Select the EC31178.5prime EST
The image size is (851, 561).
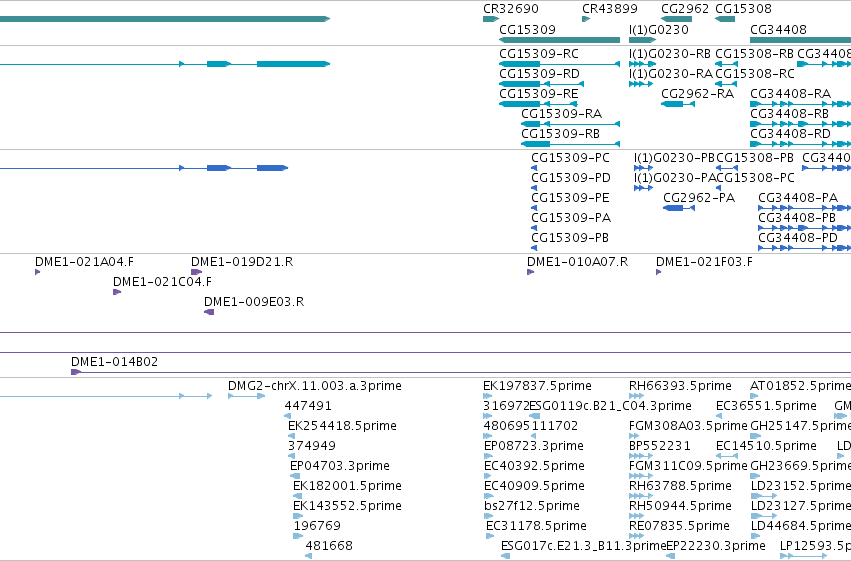tap(490, 536)
